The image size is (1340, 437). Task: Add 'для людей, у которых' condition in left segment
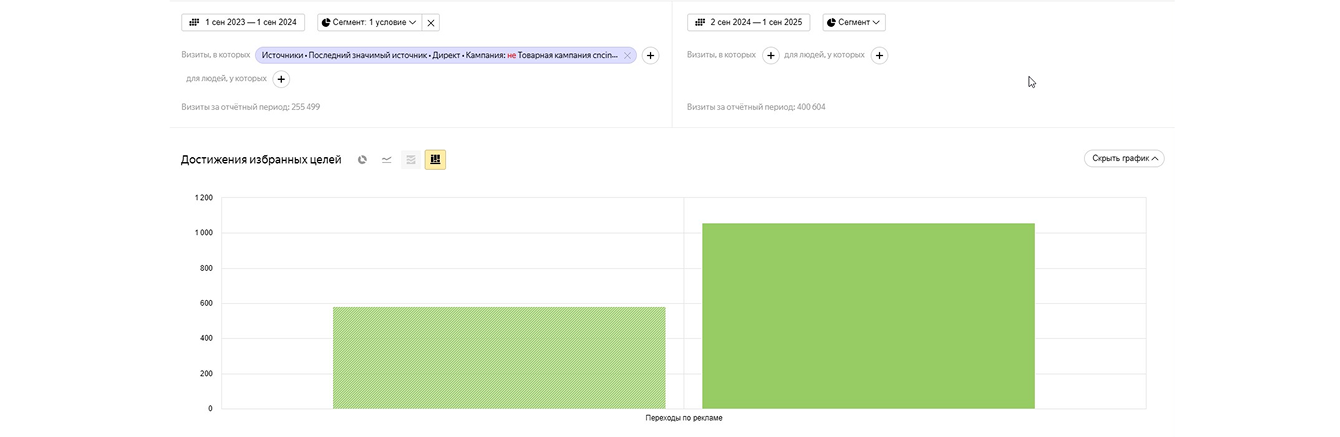point(281,79)
